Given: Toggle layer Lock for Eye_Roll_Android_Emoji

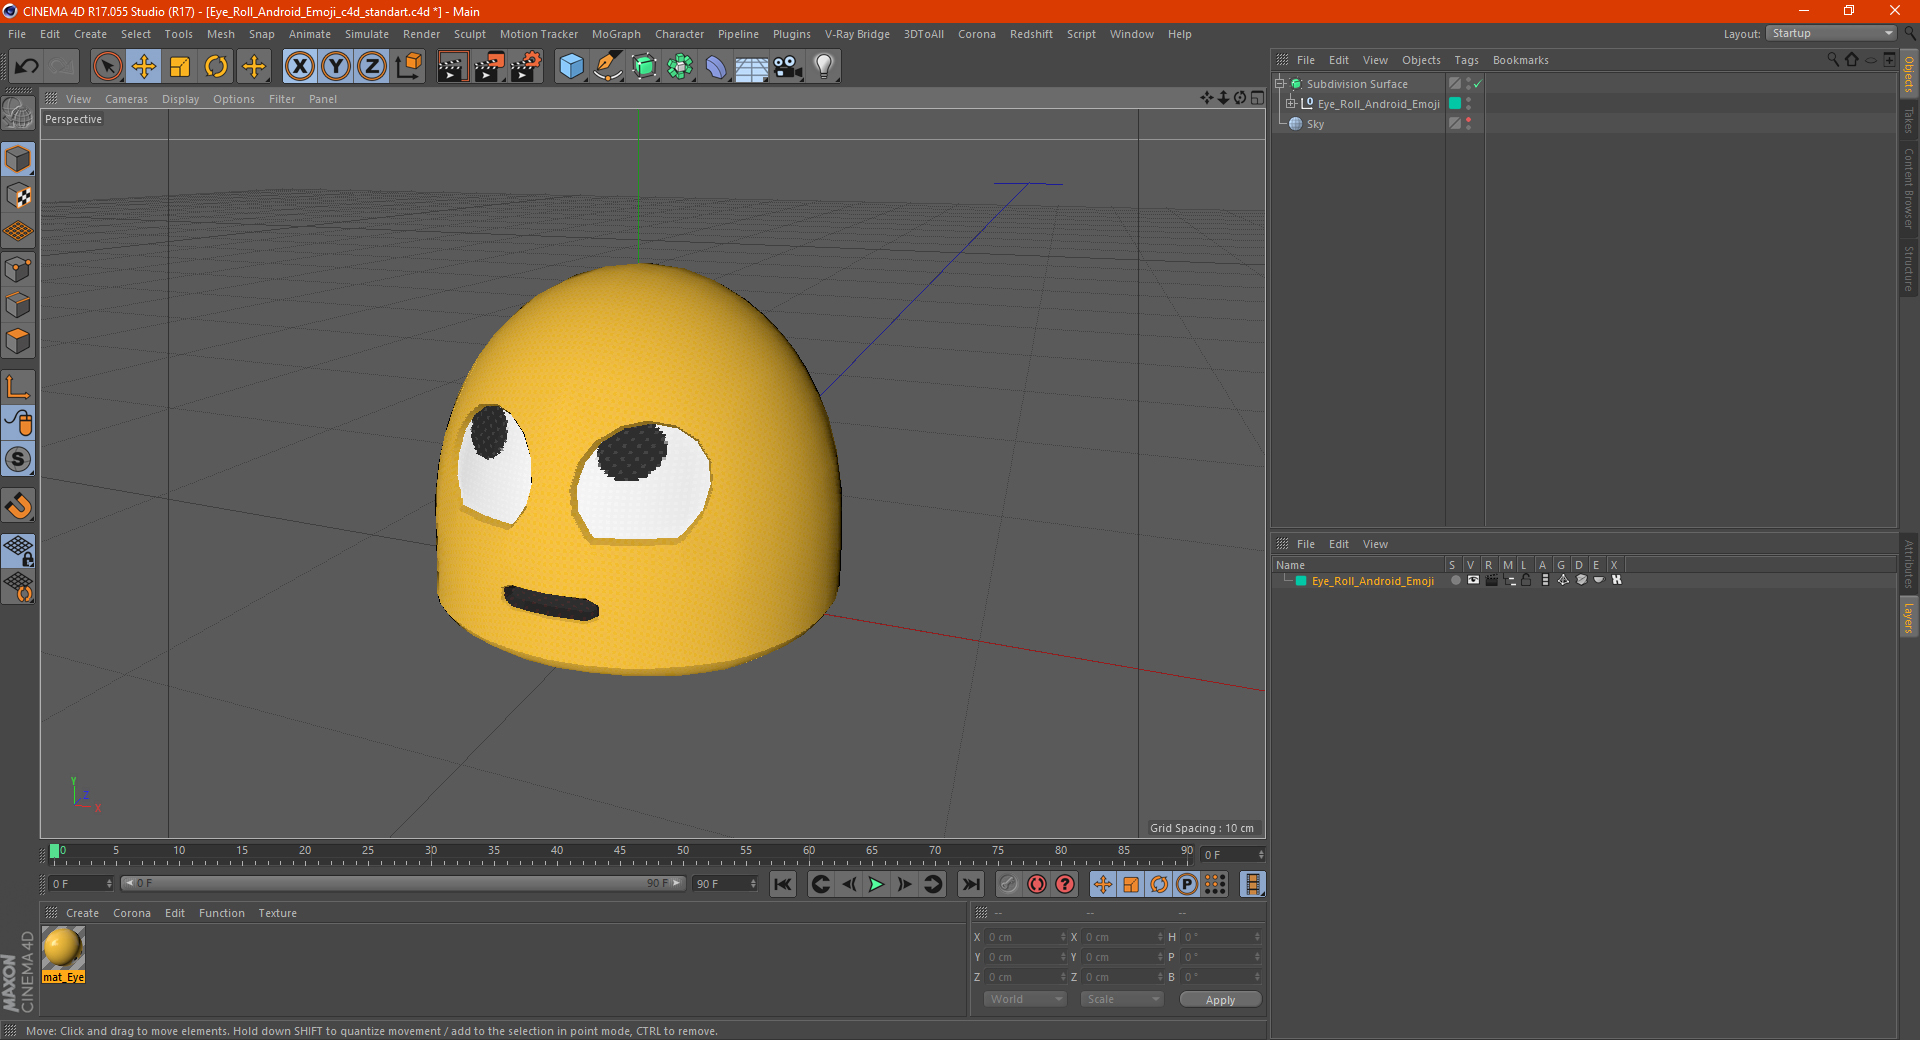Looking at the screenshot, I should 1527,580.
